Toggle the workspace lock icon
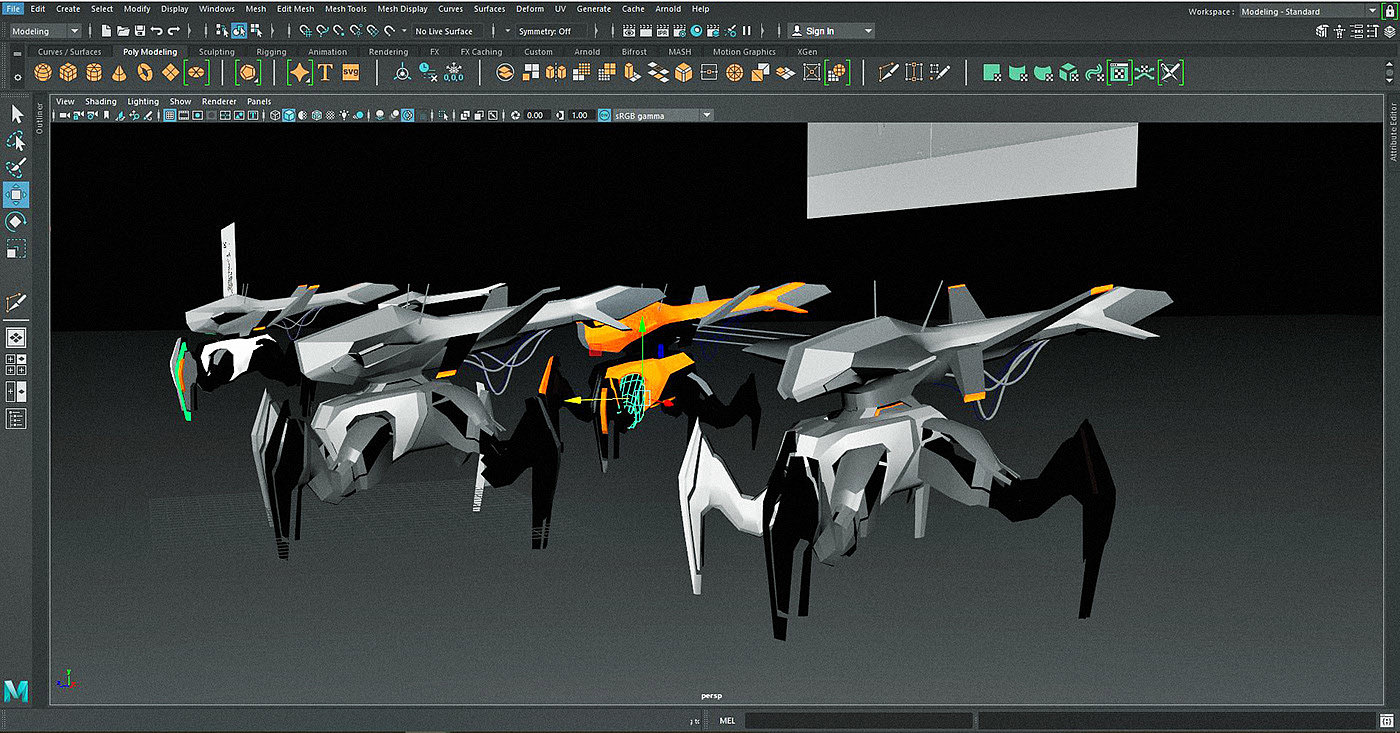This screenshot has height=733, width=1400. (1389, 10)
